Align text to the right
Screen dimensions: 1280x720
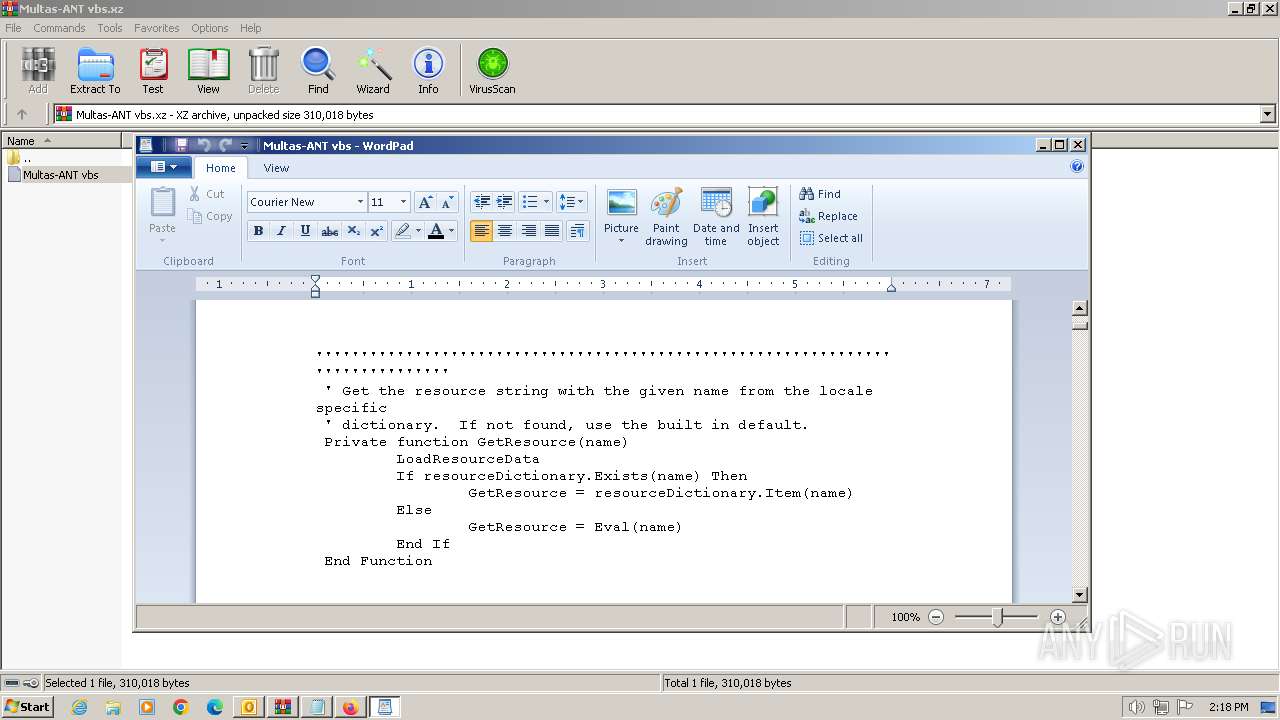(529, 231)
